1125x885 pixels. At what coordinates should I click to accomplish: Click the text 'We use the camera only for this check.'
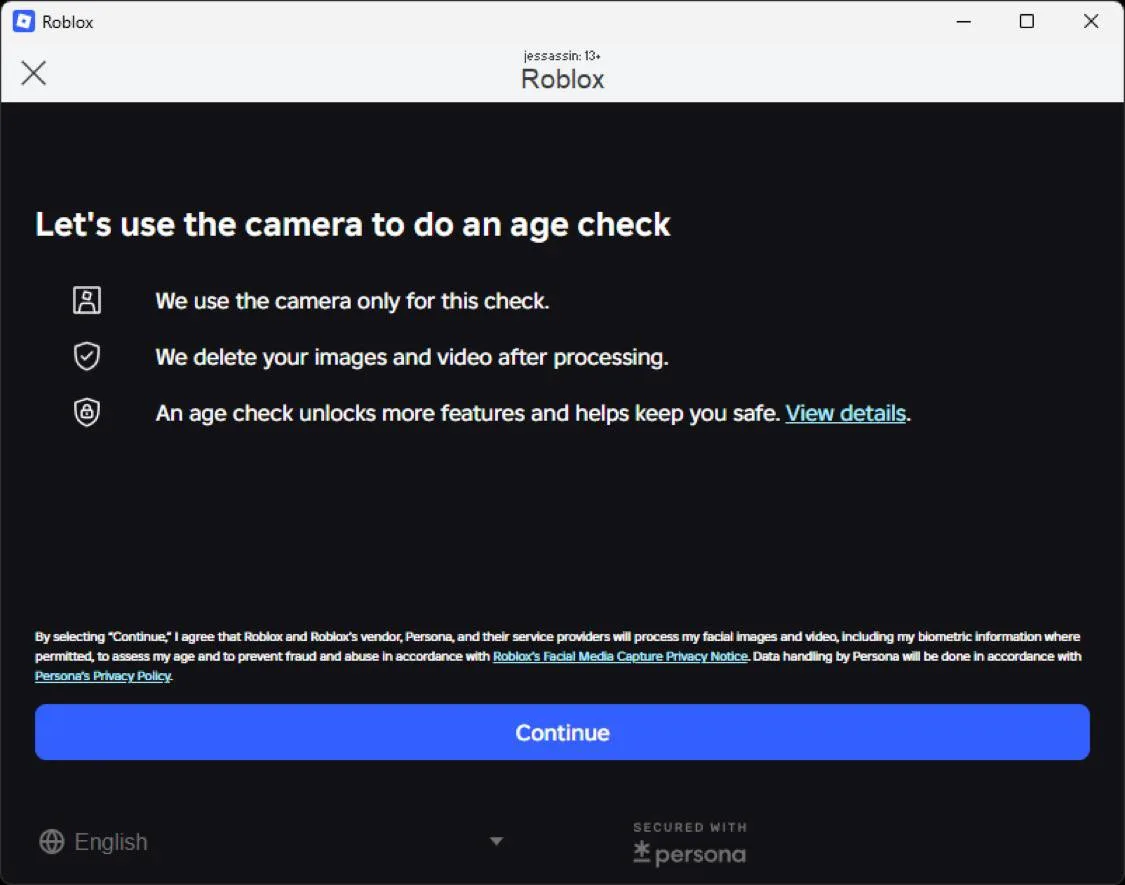[x=352, y=301]
